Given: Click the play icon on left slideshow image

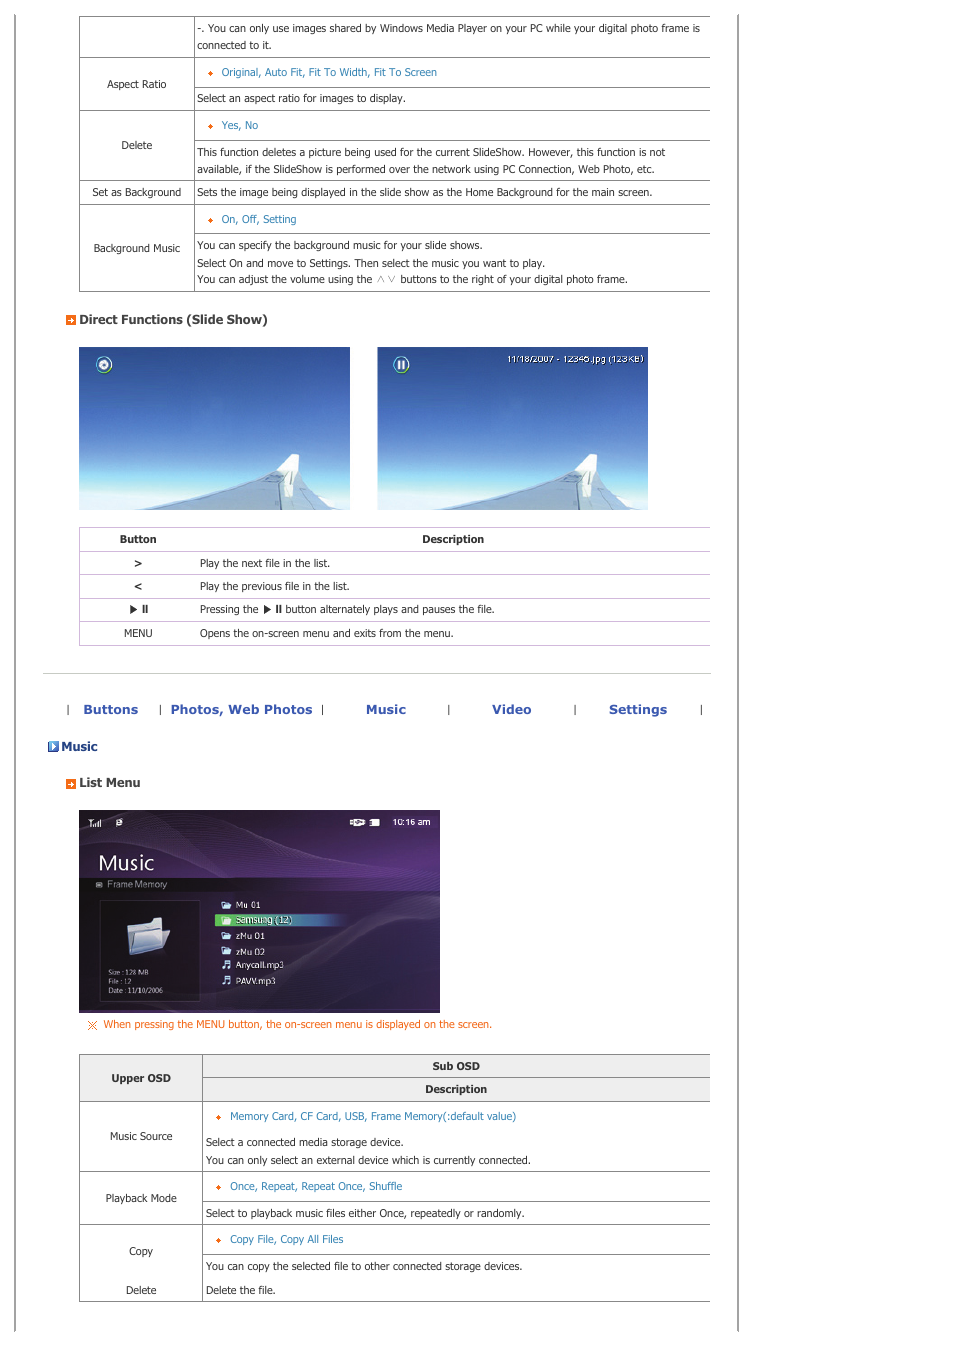Looking at the screenshot, I should (x=104, y=365).
